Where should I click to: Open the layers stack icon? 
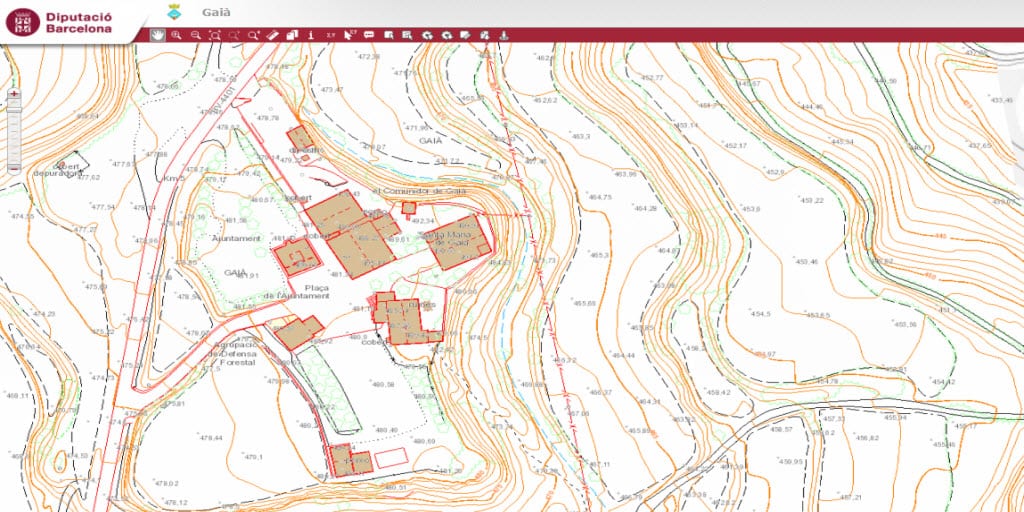click(292, 35)
